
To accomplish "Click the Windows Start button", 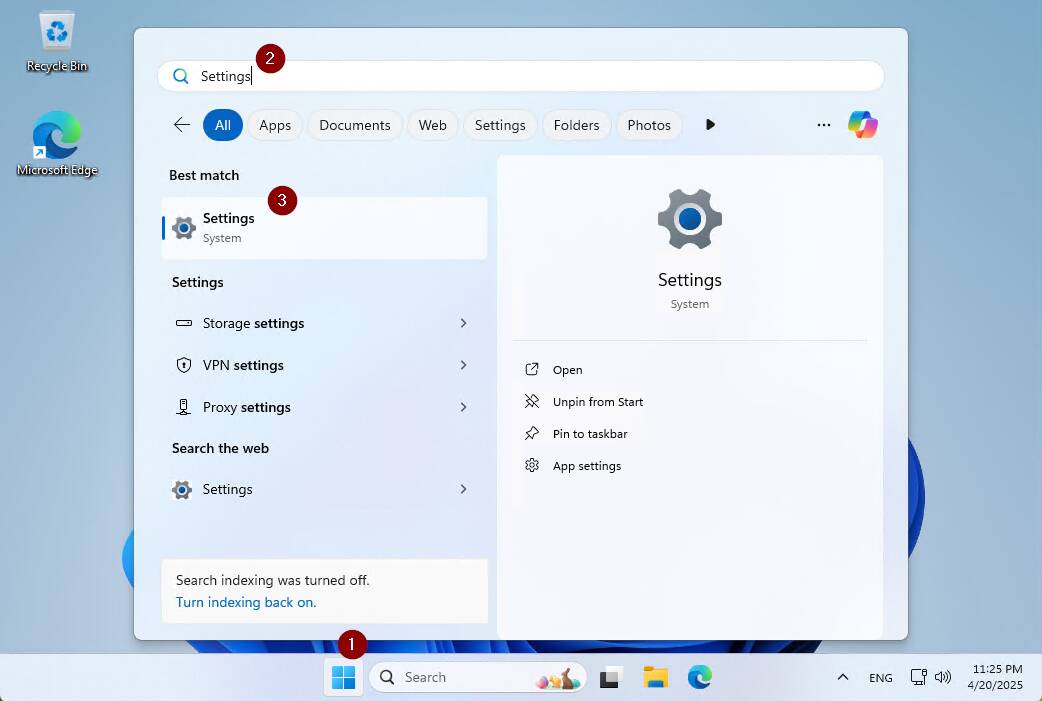I will click(x=343, y=678).
